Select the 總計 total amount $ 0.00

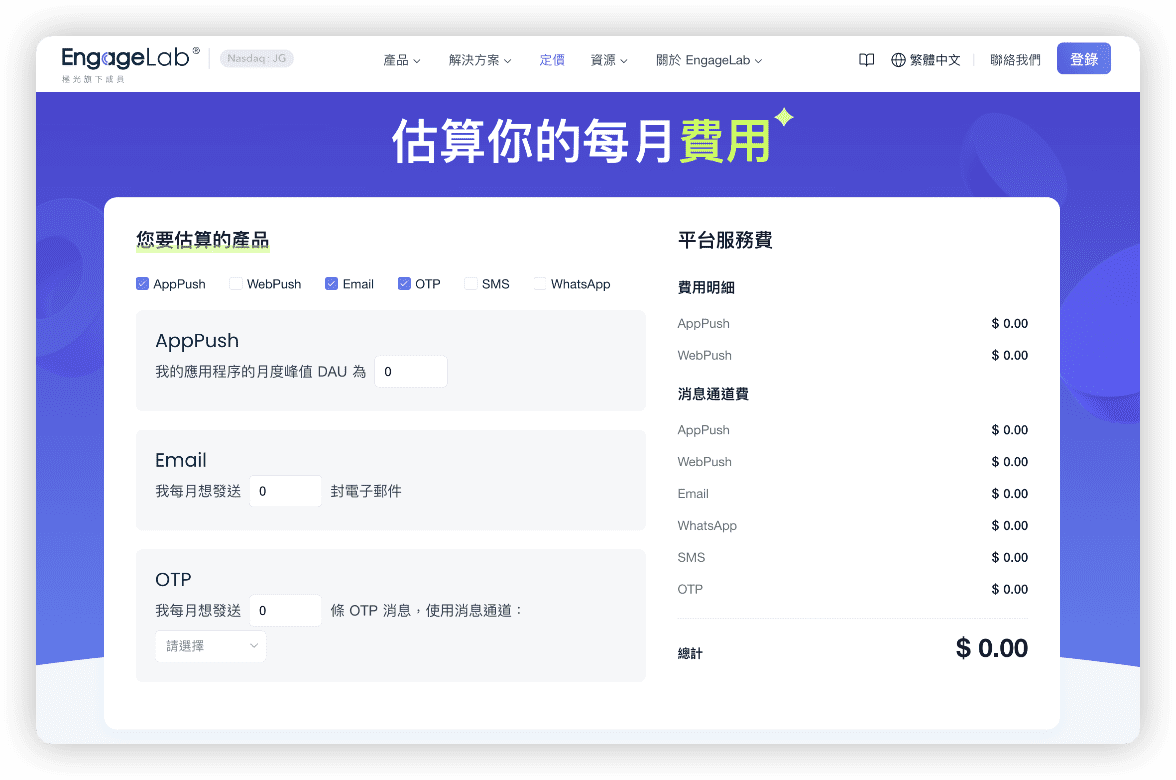(x=992, y=648)
